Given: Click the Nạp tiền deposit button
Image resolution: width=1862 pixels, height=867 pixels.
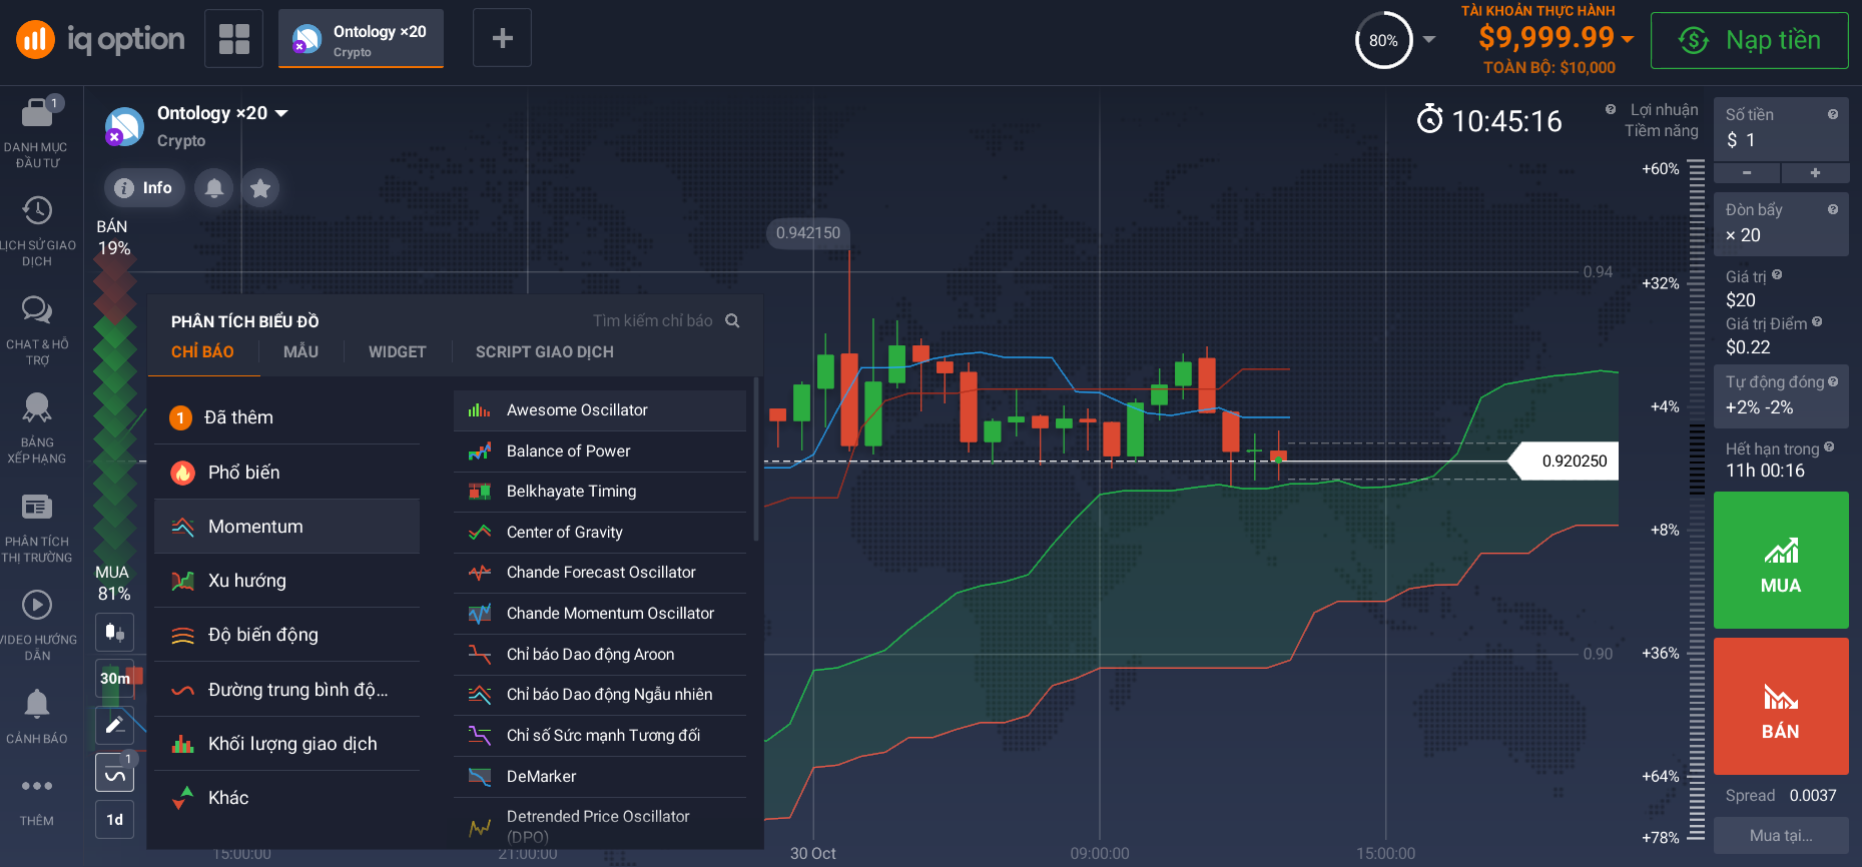Looking at the screenshot, I should tap(1749, 40).
